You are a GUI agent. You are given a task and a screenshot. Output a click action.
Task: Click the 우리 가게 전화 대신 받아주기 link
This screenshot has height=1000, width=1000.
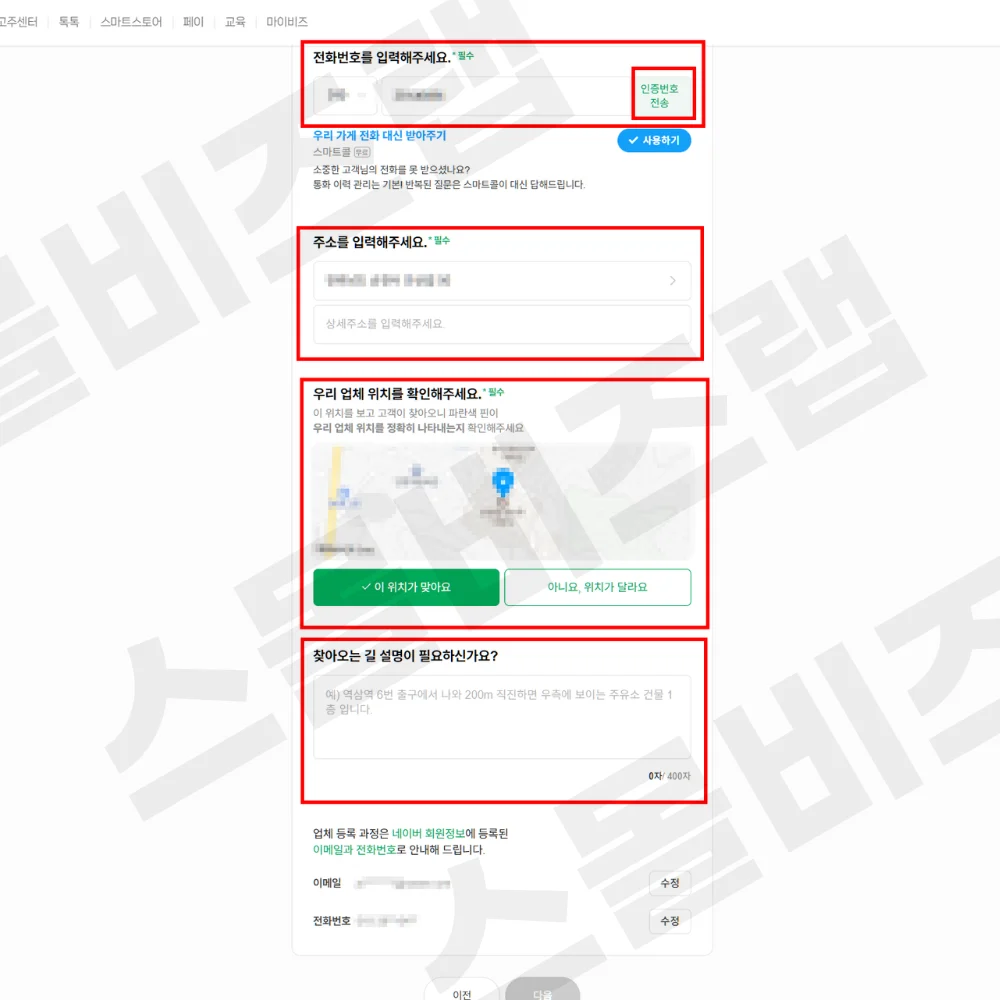click(x=379, y=135)
